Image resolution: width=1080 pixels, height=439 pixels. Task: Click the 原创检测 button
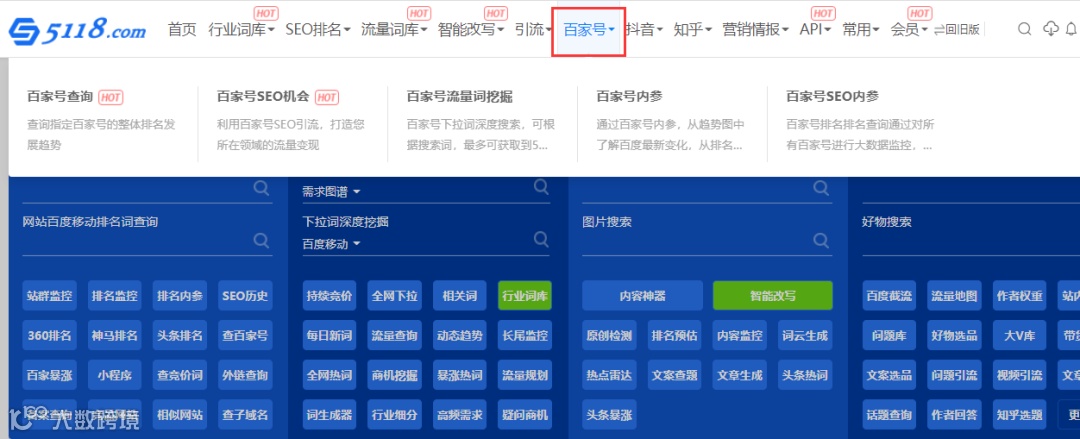609,336
